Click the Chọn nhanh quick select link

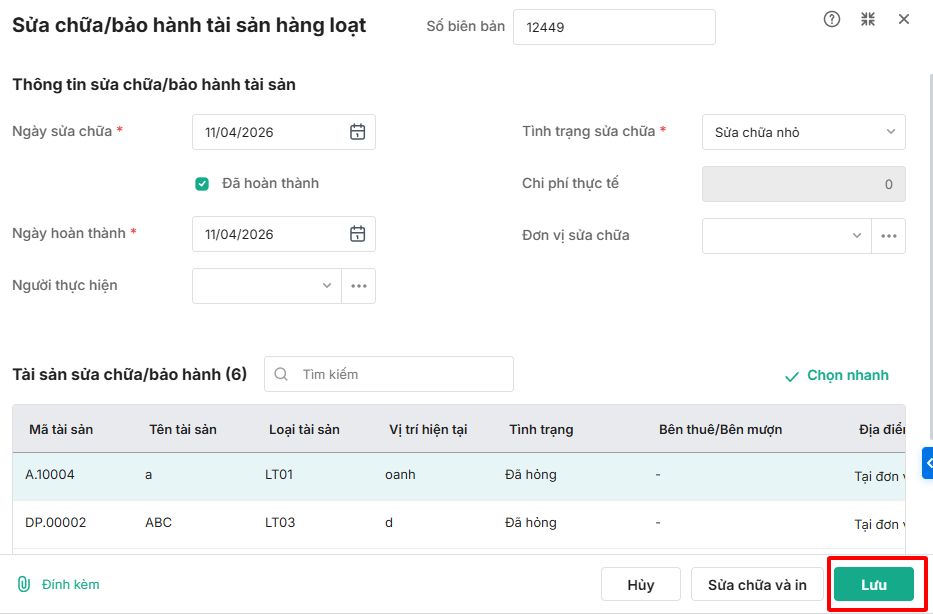click(x=836, y=376)
